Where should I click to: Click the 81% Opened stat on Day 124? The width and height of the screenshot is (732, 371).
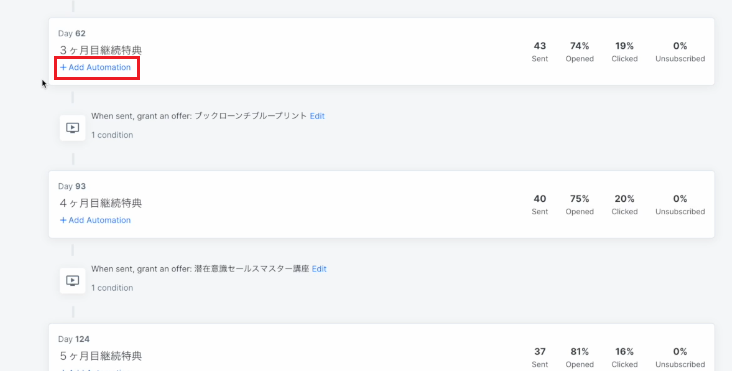tap(579, 357)
